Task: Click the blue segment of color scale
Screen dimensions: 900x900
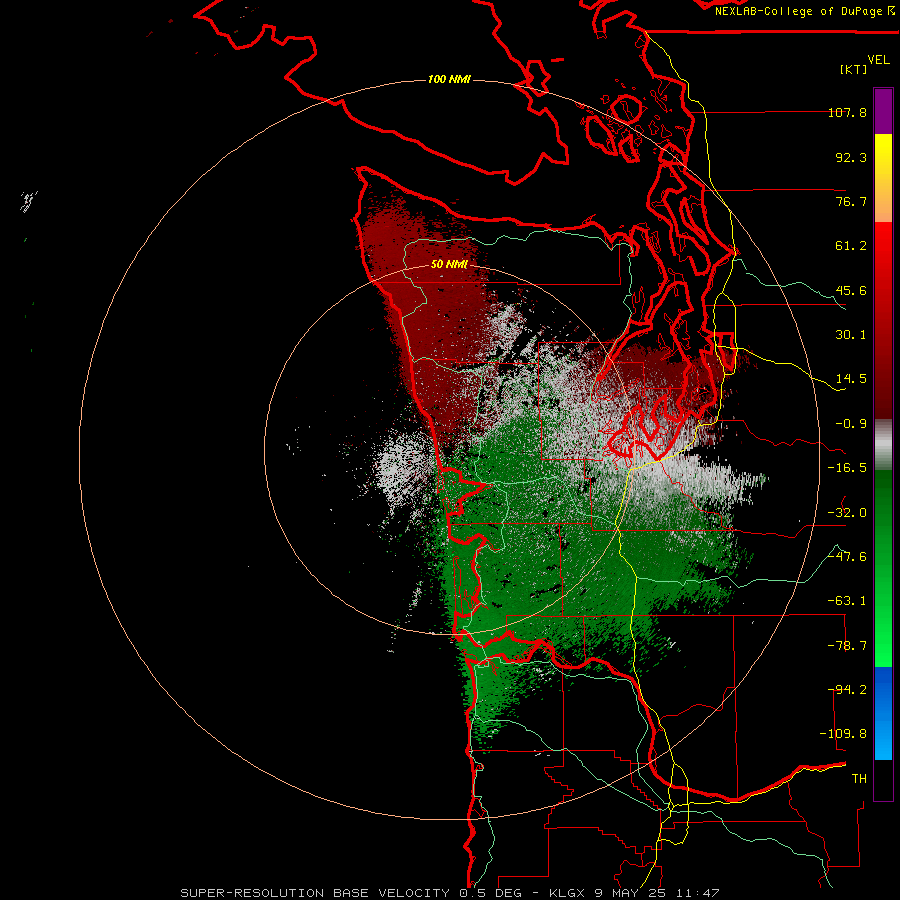Action: tap(883, 713)
